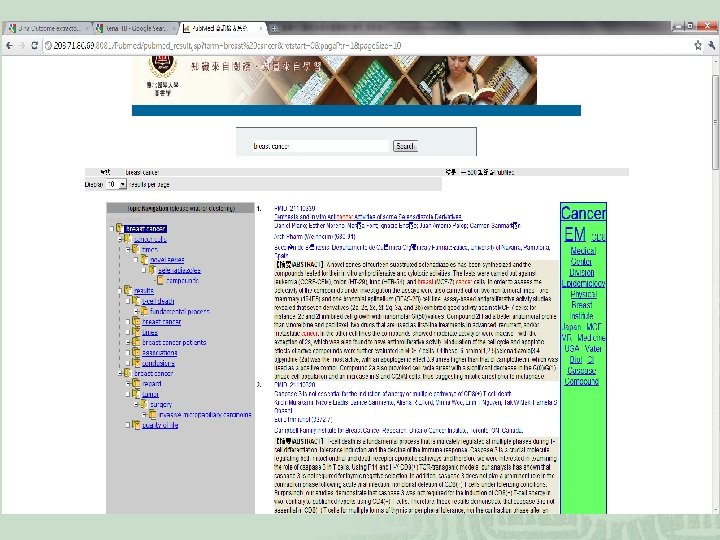Toggle expander beside 'breast cancer patients'
The height and width of the screenshot is (540, 720).
128,342
